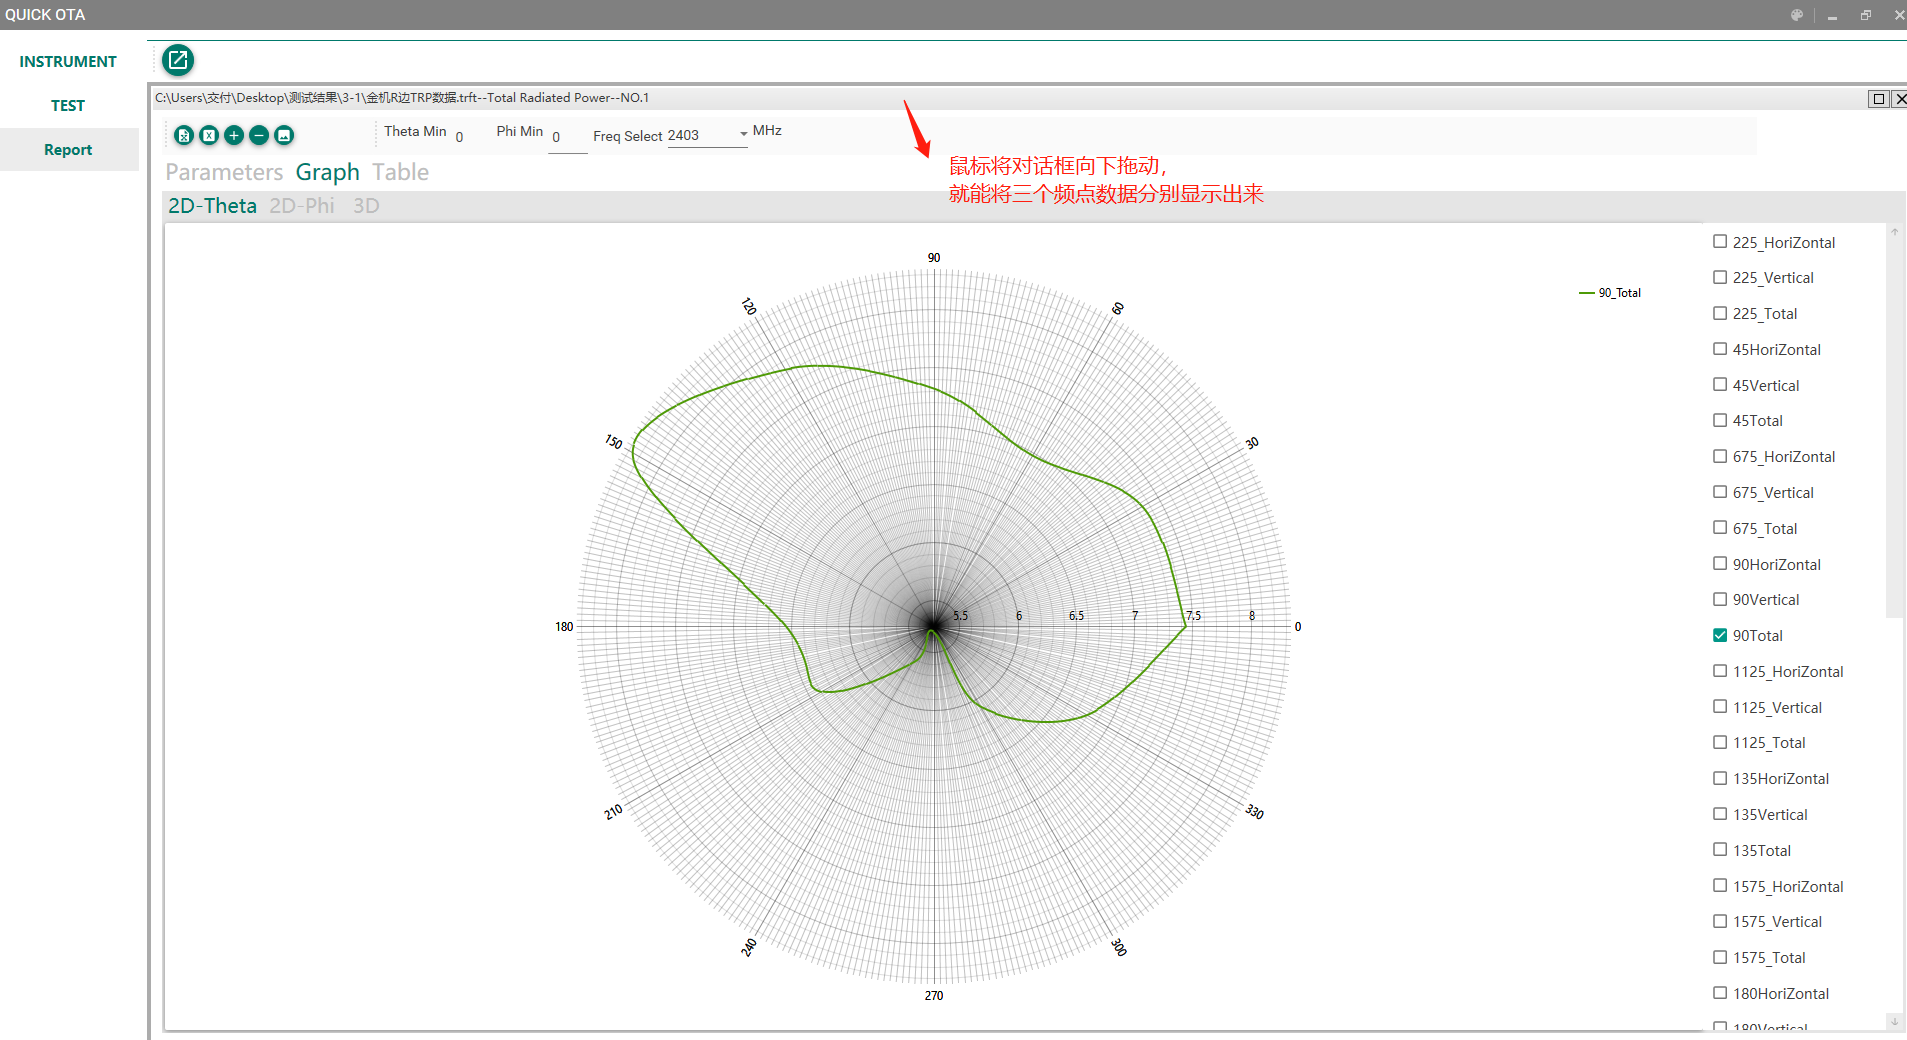The height and width of the screenshot is (1040, 1907).
Task: Click the file path title text
Action: (402, 98)
